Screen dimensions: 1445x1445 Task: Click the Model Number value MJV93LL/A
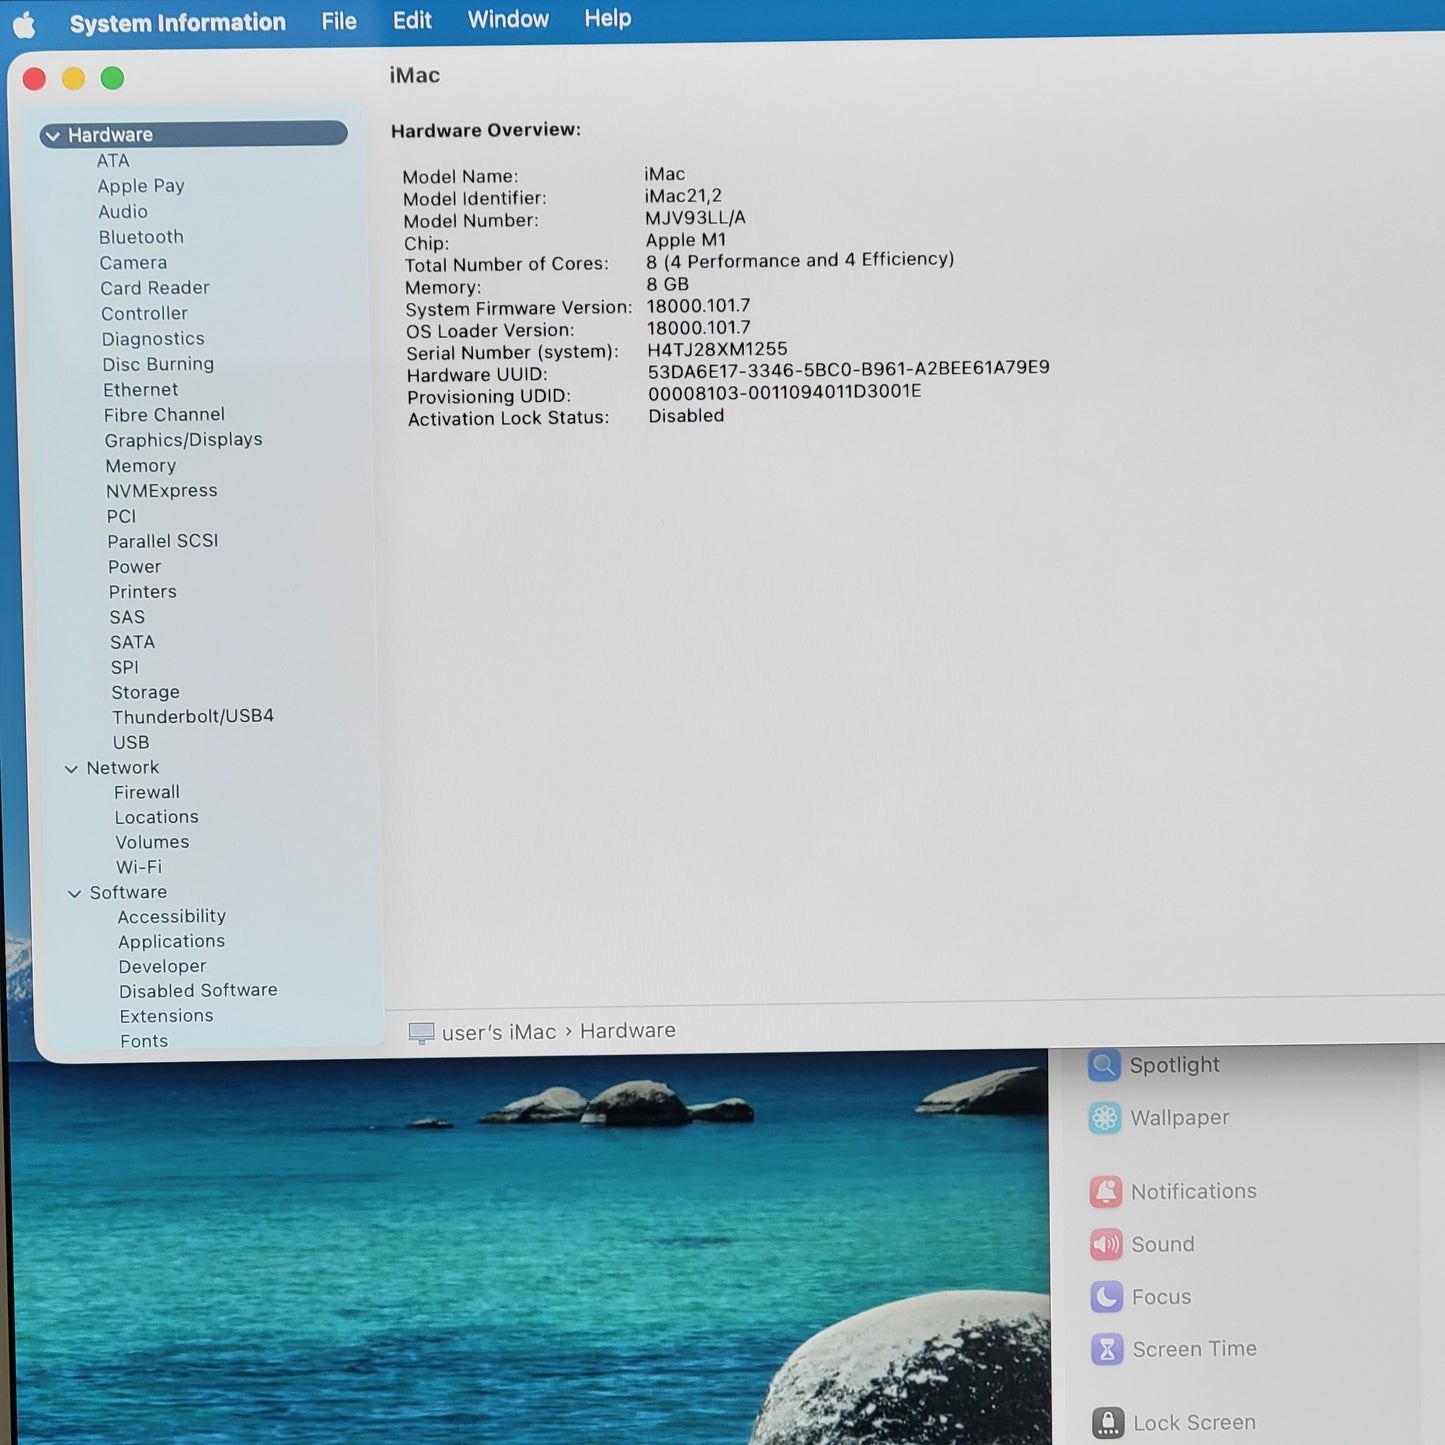pos(696,218)
